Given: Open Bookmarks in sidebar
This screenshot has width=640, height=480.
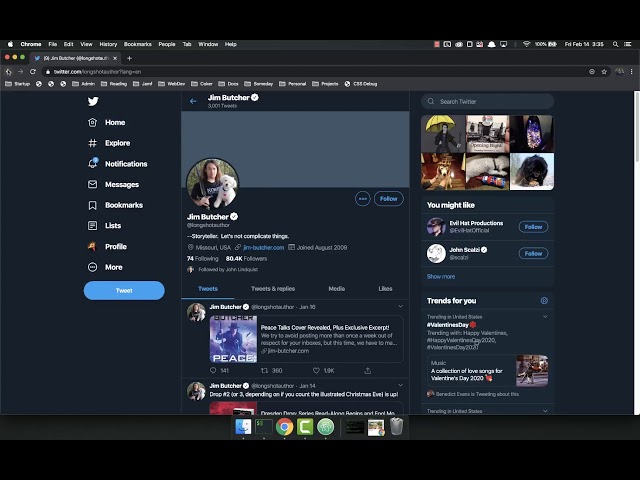Looking at the screenshot, I should [x=116, y=205].
